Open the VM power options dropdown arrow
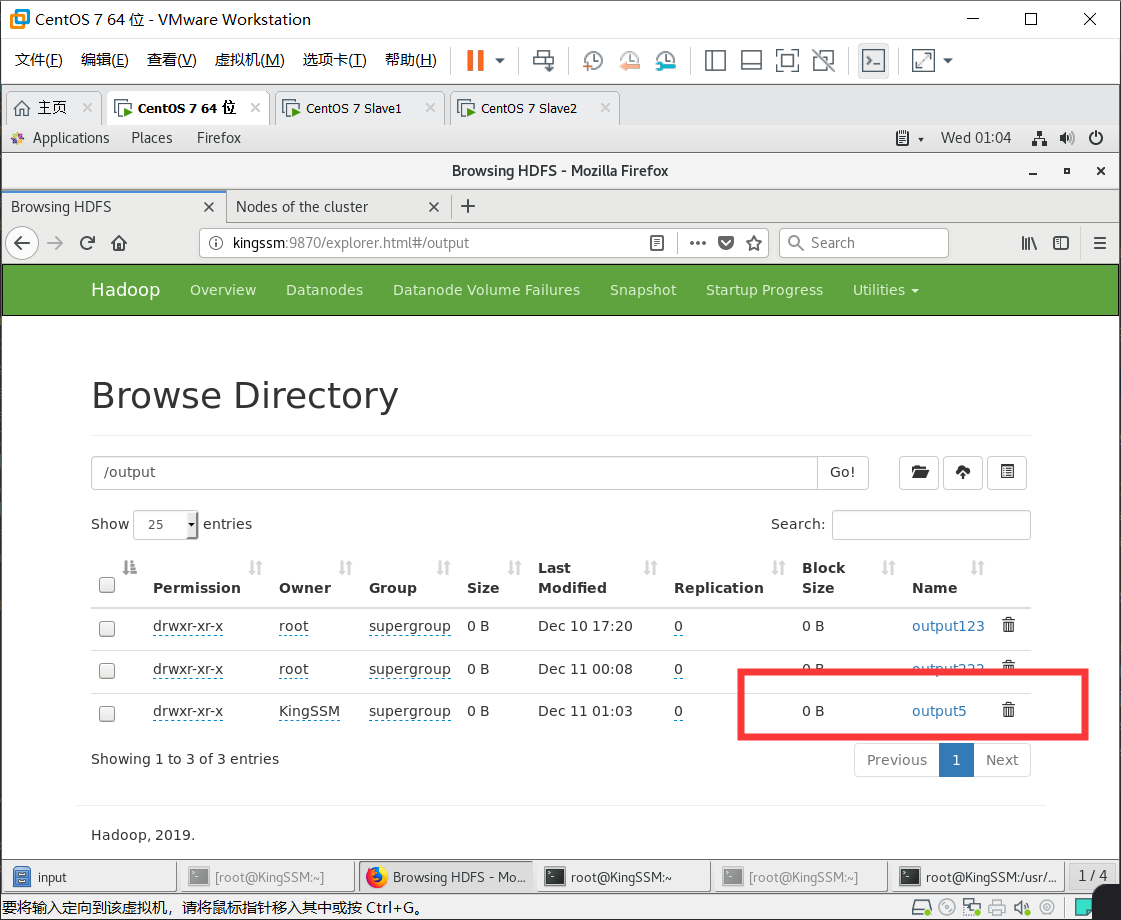Viewport: 1121px width, 920px height. tap(500, 61)
